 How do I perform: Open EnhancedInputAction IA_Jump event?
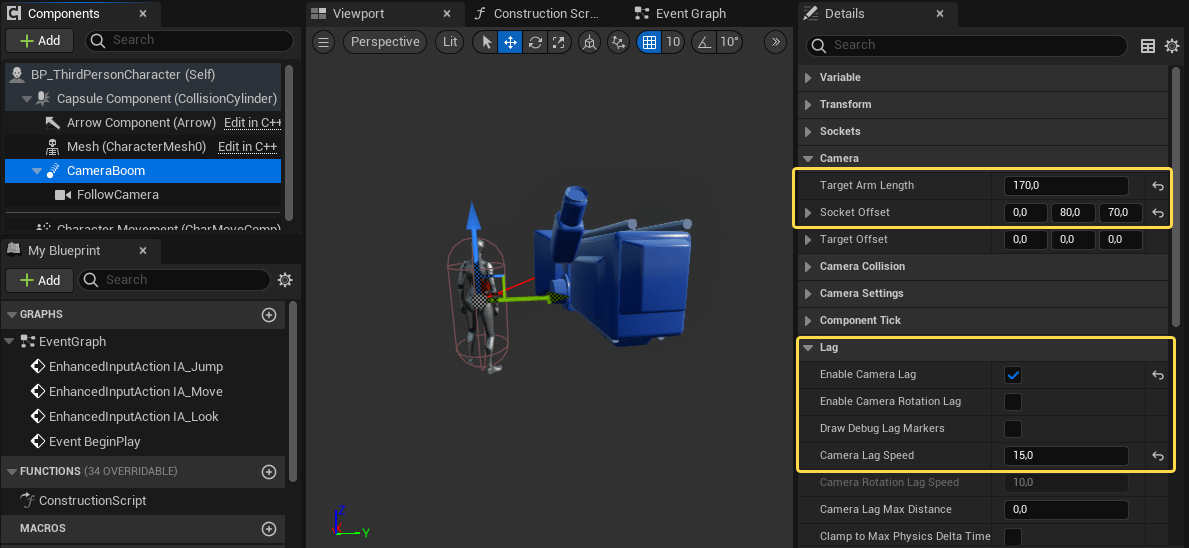click(x=136, y=367)
